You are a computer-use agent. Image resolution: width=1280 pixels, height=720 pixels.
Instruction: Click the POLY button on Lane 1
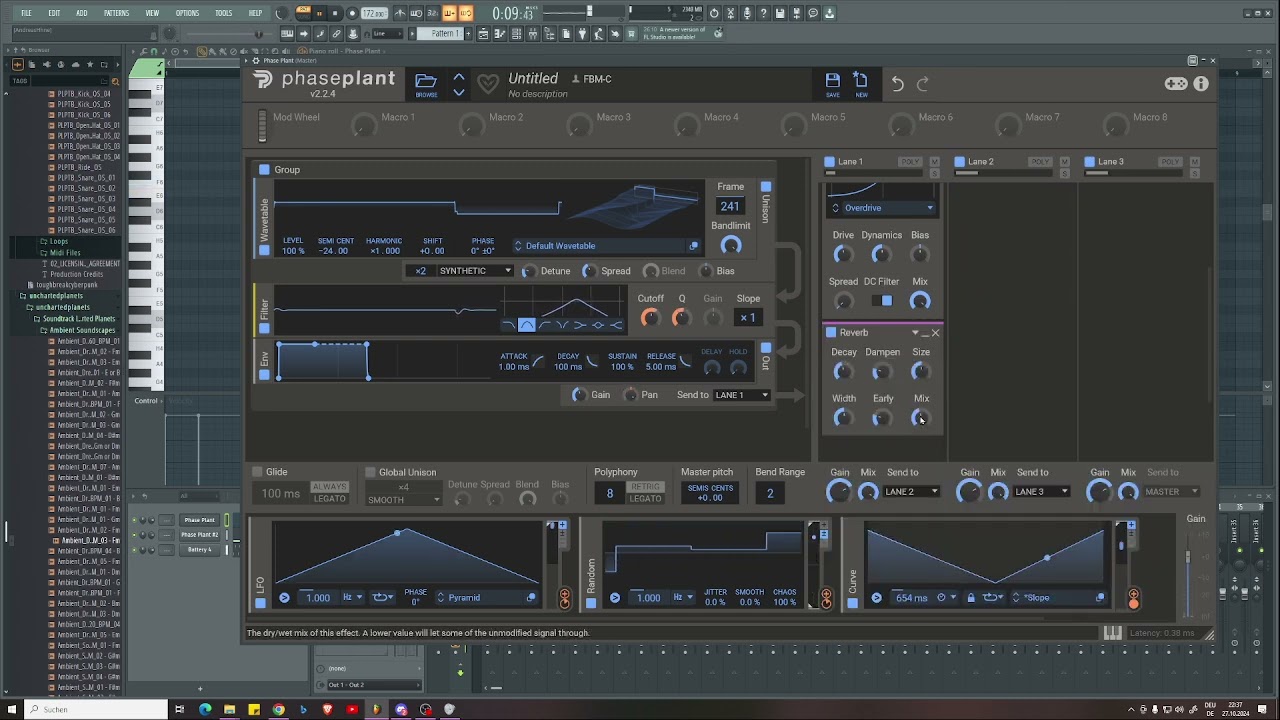910,162
